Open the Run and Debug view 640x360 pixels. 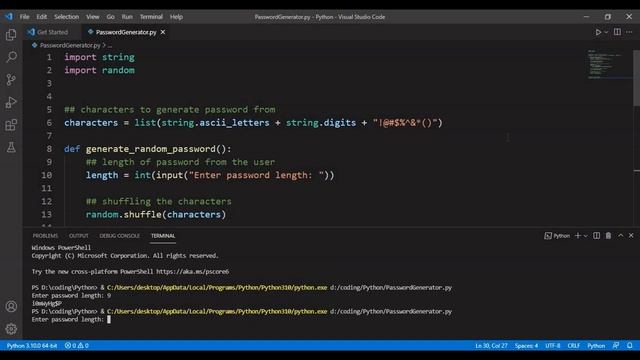pyautogui.click(x=11, y=102)
